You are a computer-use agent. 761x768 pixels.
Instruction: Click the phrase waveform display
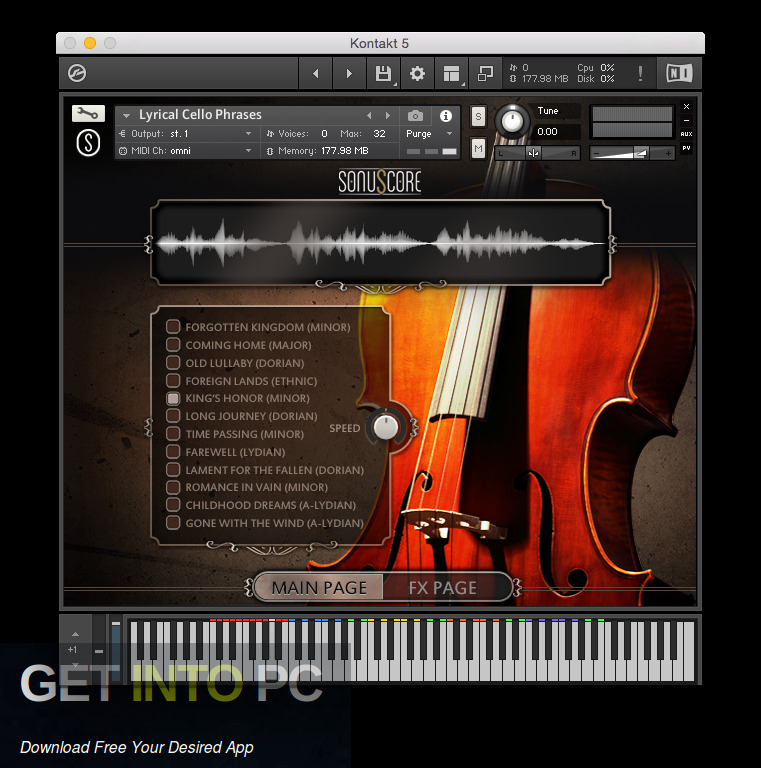pos(380,243)
